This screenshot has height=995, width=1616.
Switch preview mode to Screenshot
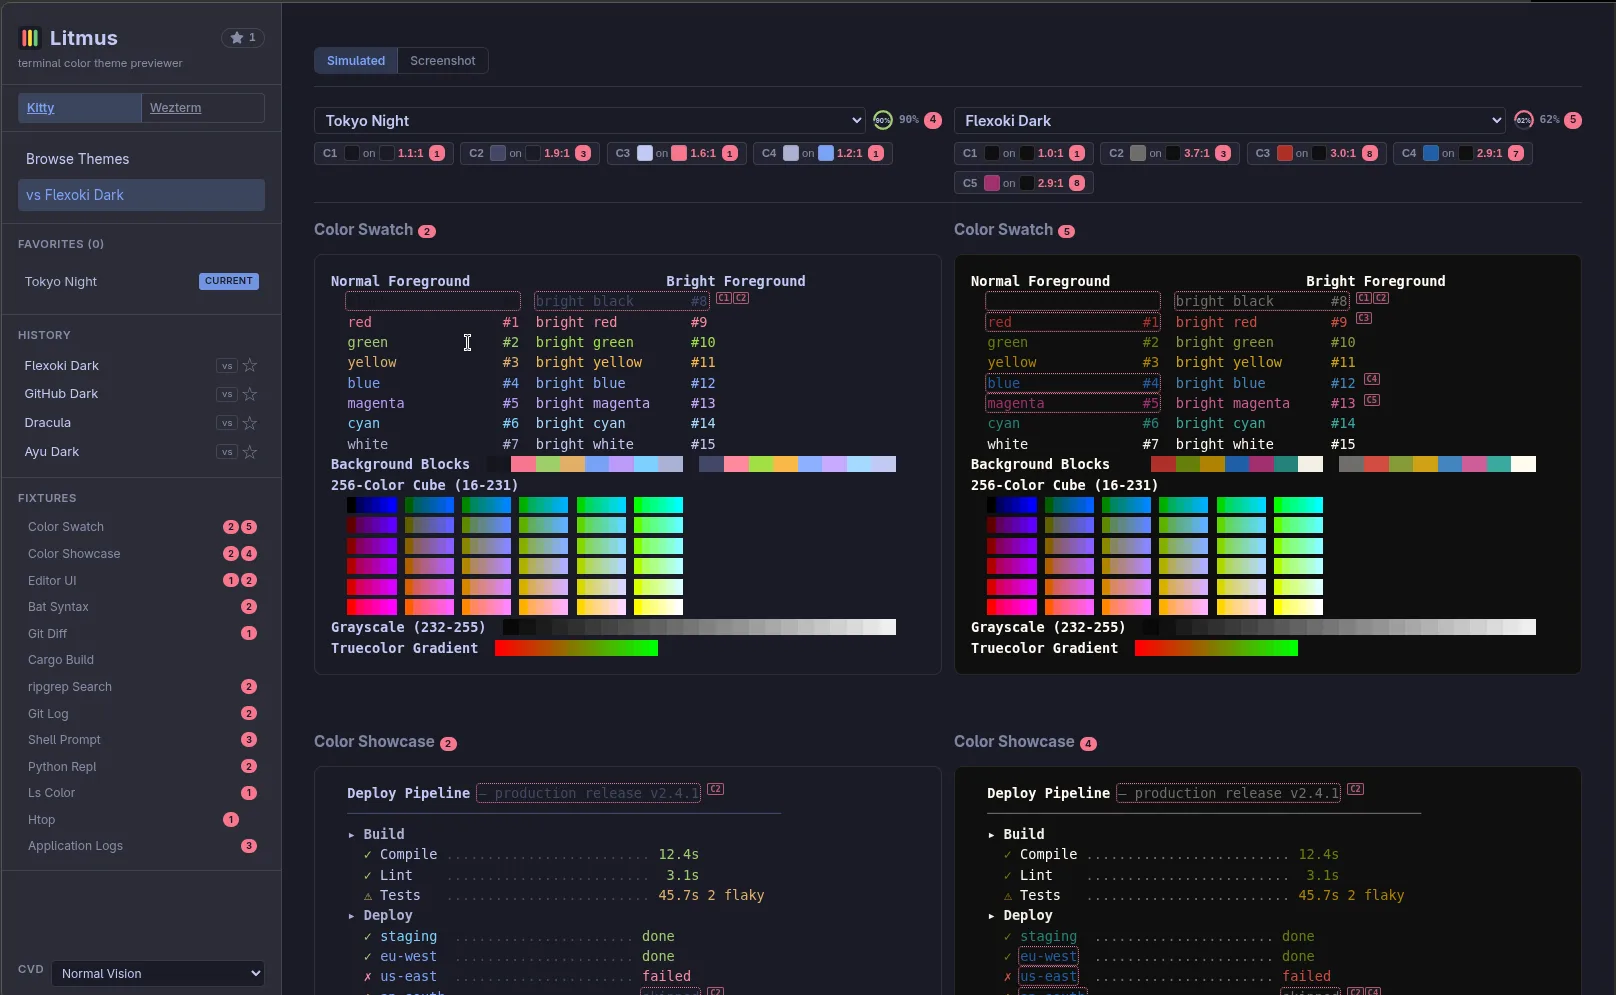click(x=442, y=61)
